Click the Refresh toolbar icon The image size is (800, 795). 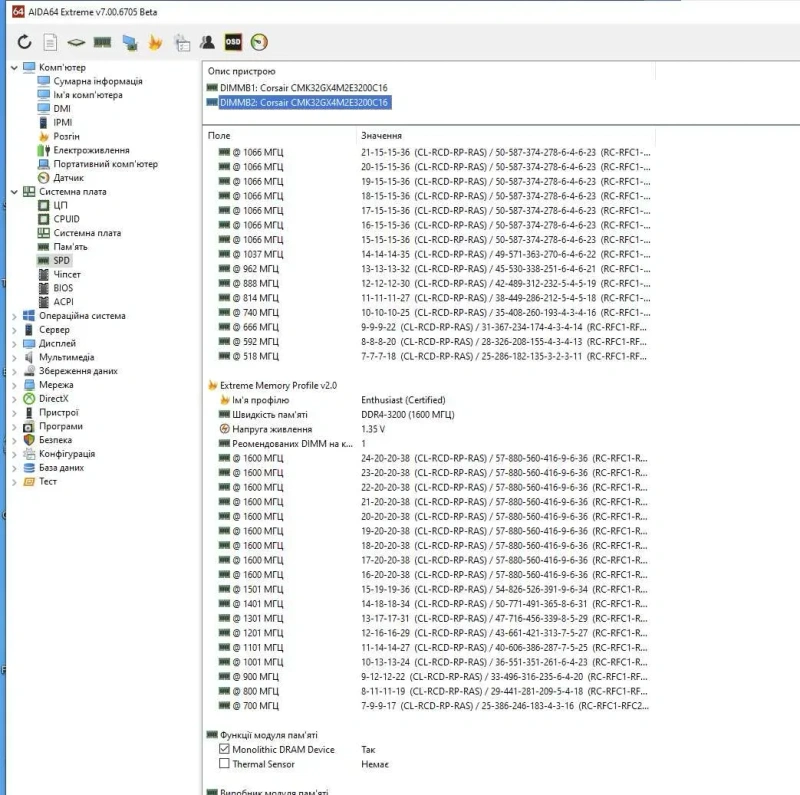point(24,42)
